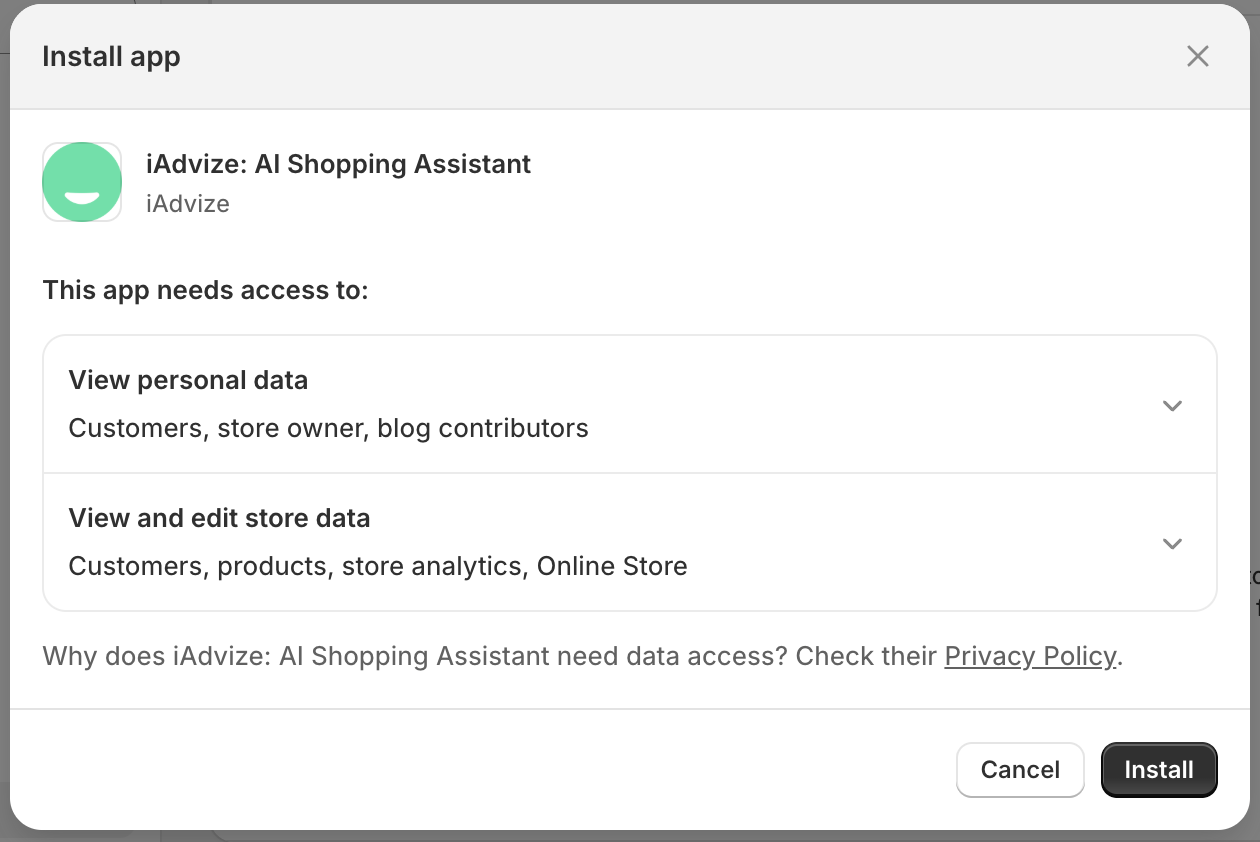Image resolution: width=1260 pixels, height=842 pixels.
Task: Click the iAdvize developer name under the title
Action: [188, 204]
